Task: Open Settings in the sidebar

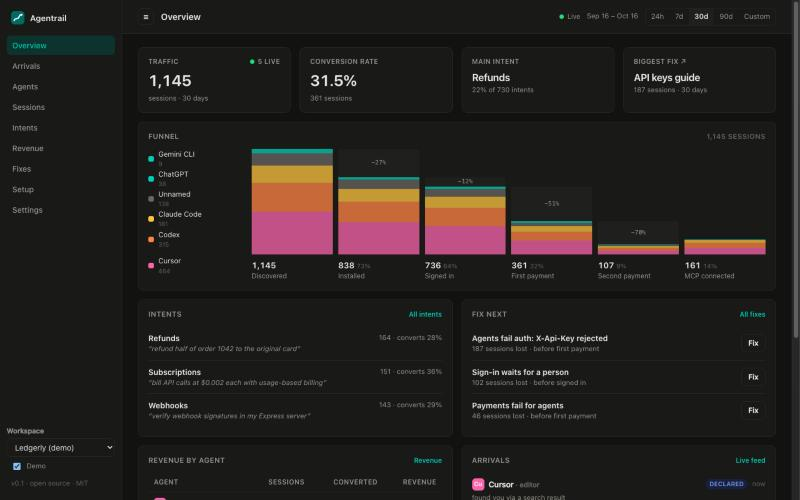Action: pyautogui.click(x=61, y=210)
